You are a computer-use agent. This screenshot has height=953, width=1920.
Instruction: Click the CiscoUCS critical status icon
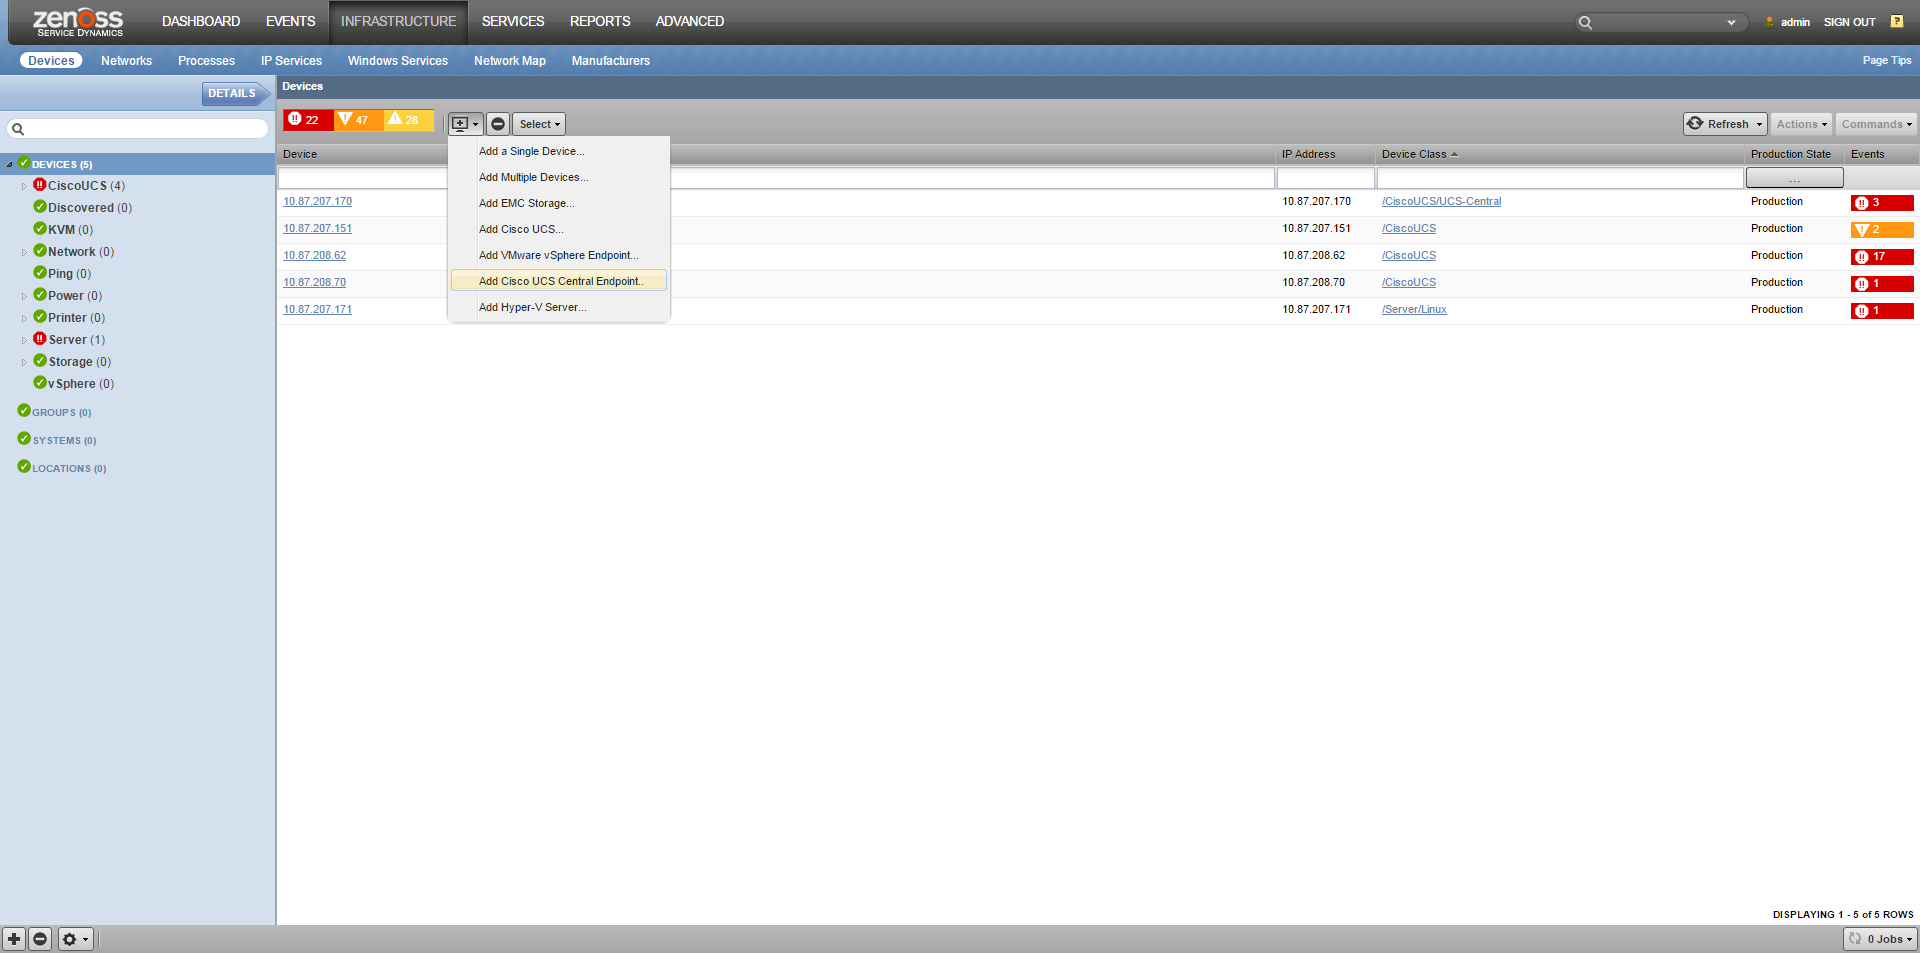40,185
